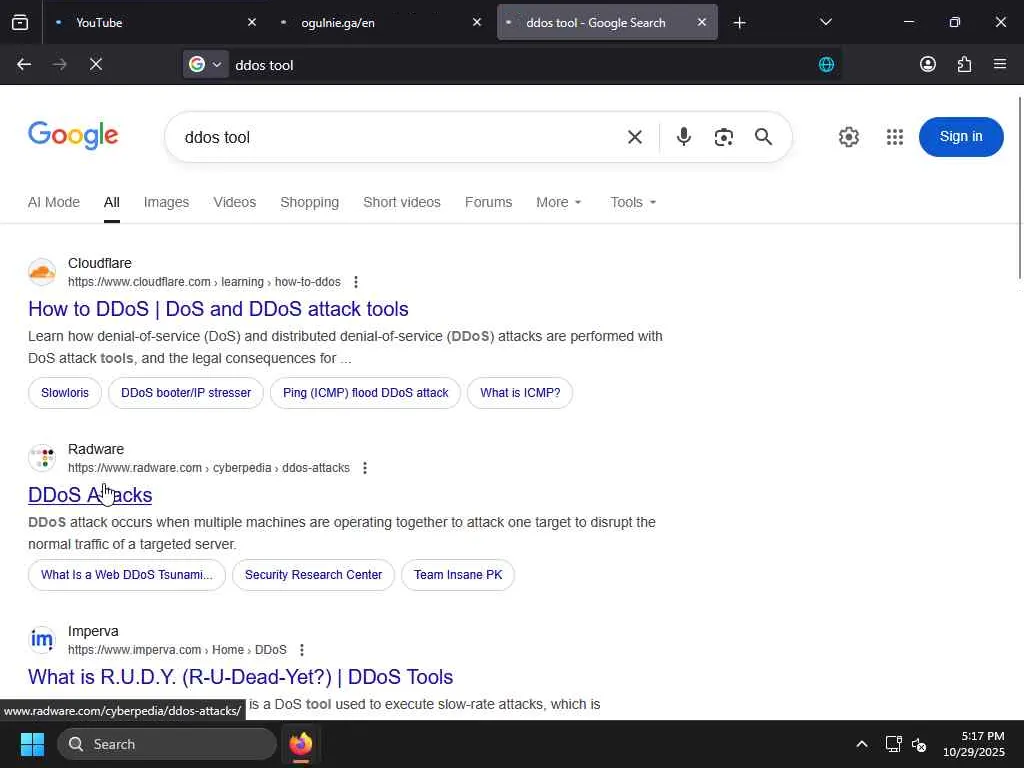
Task: Open How to DDoS Cloudflare result link
Action: [218, 309]
